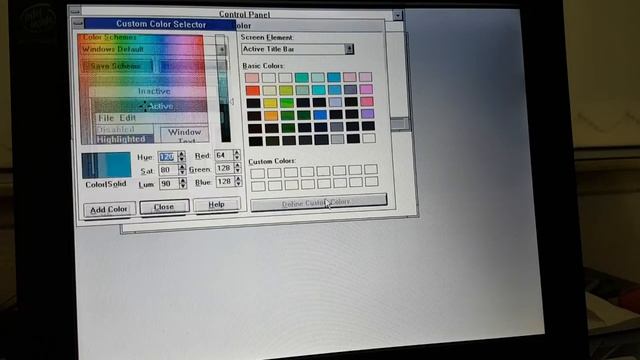Open the Screen Element dropdown list
The width and height of the screenshot is (640, 360).
(349, 49)
